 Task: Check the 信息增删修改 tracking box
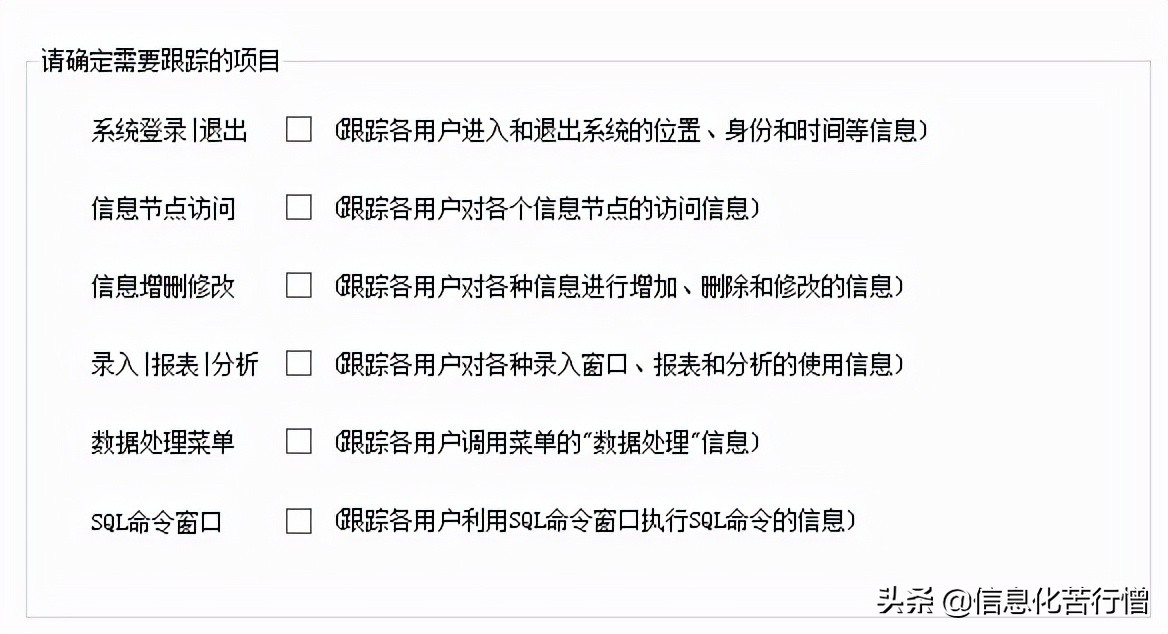[x=299, y=286]
